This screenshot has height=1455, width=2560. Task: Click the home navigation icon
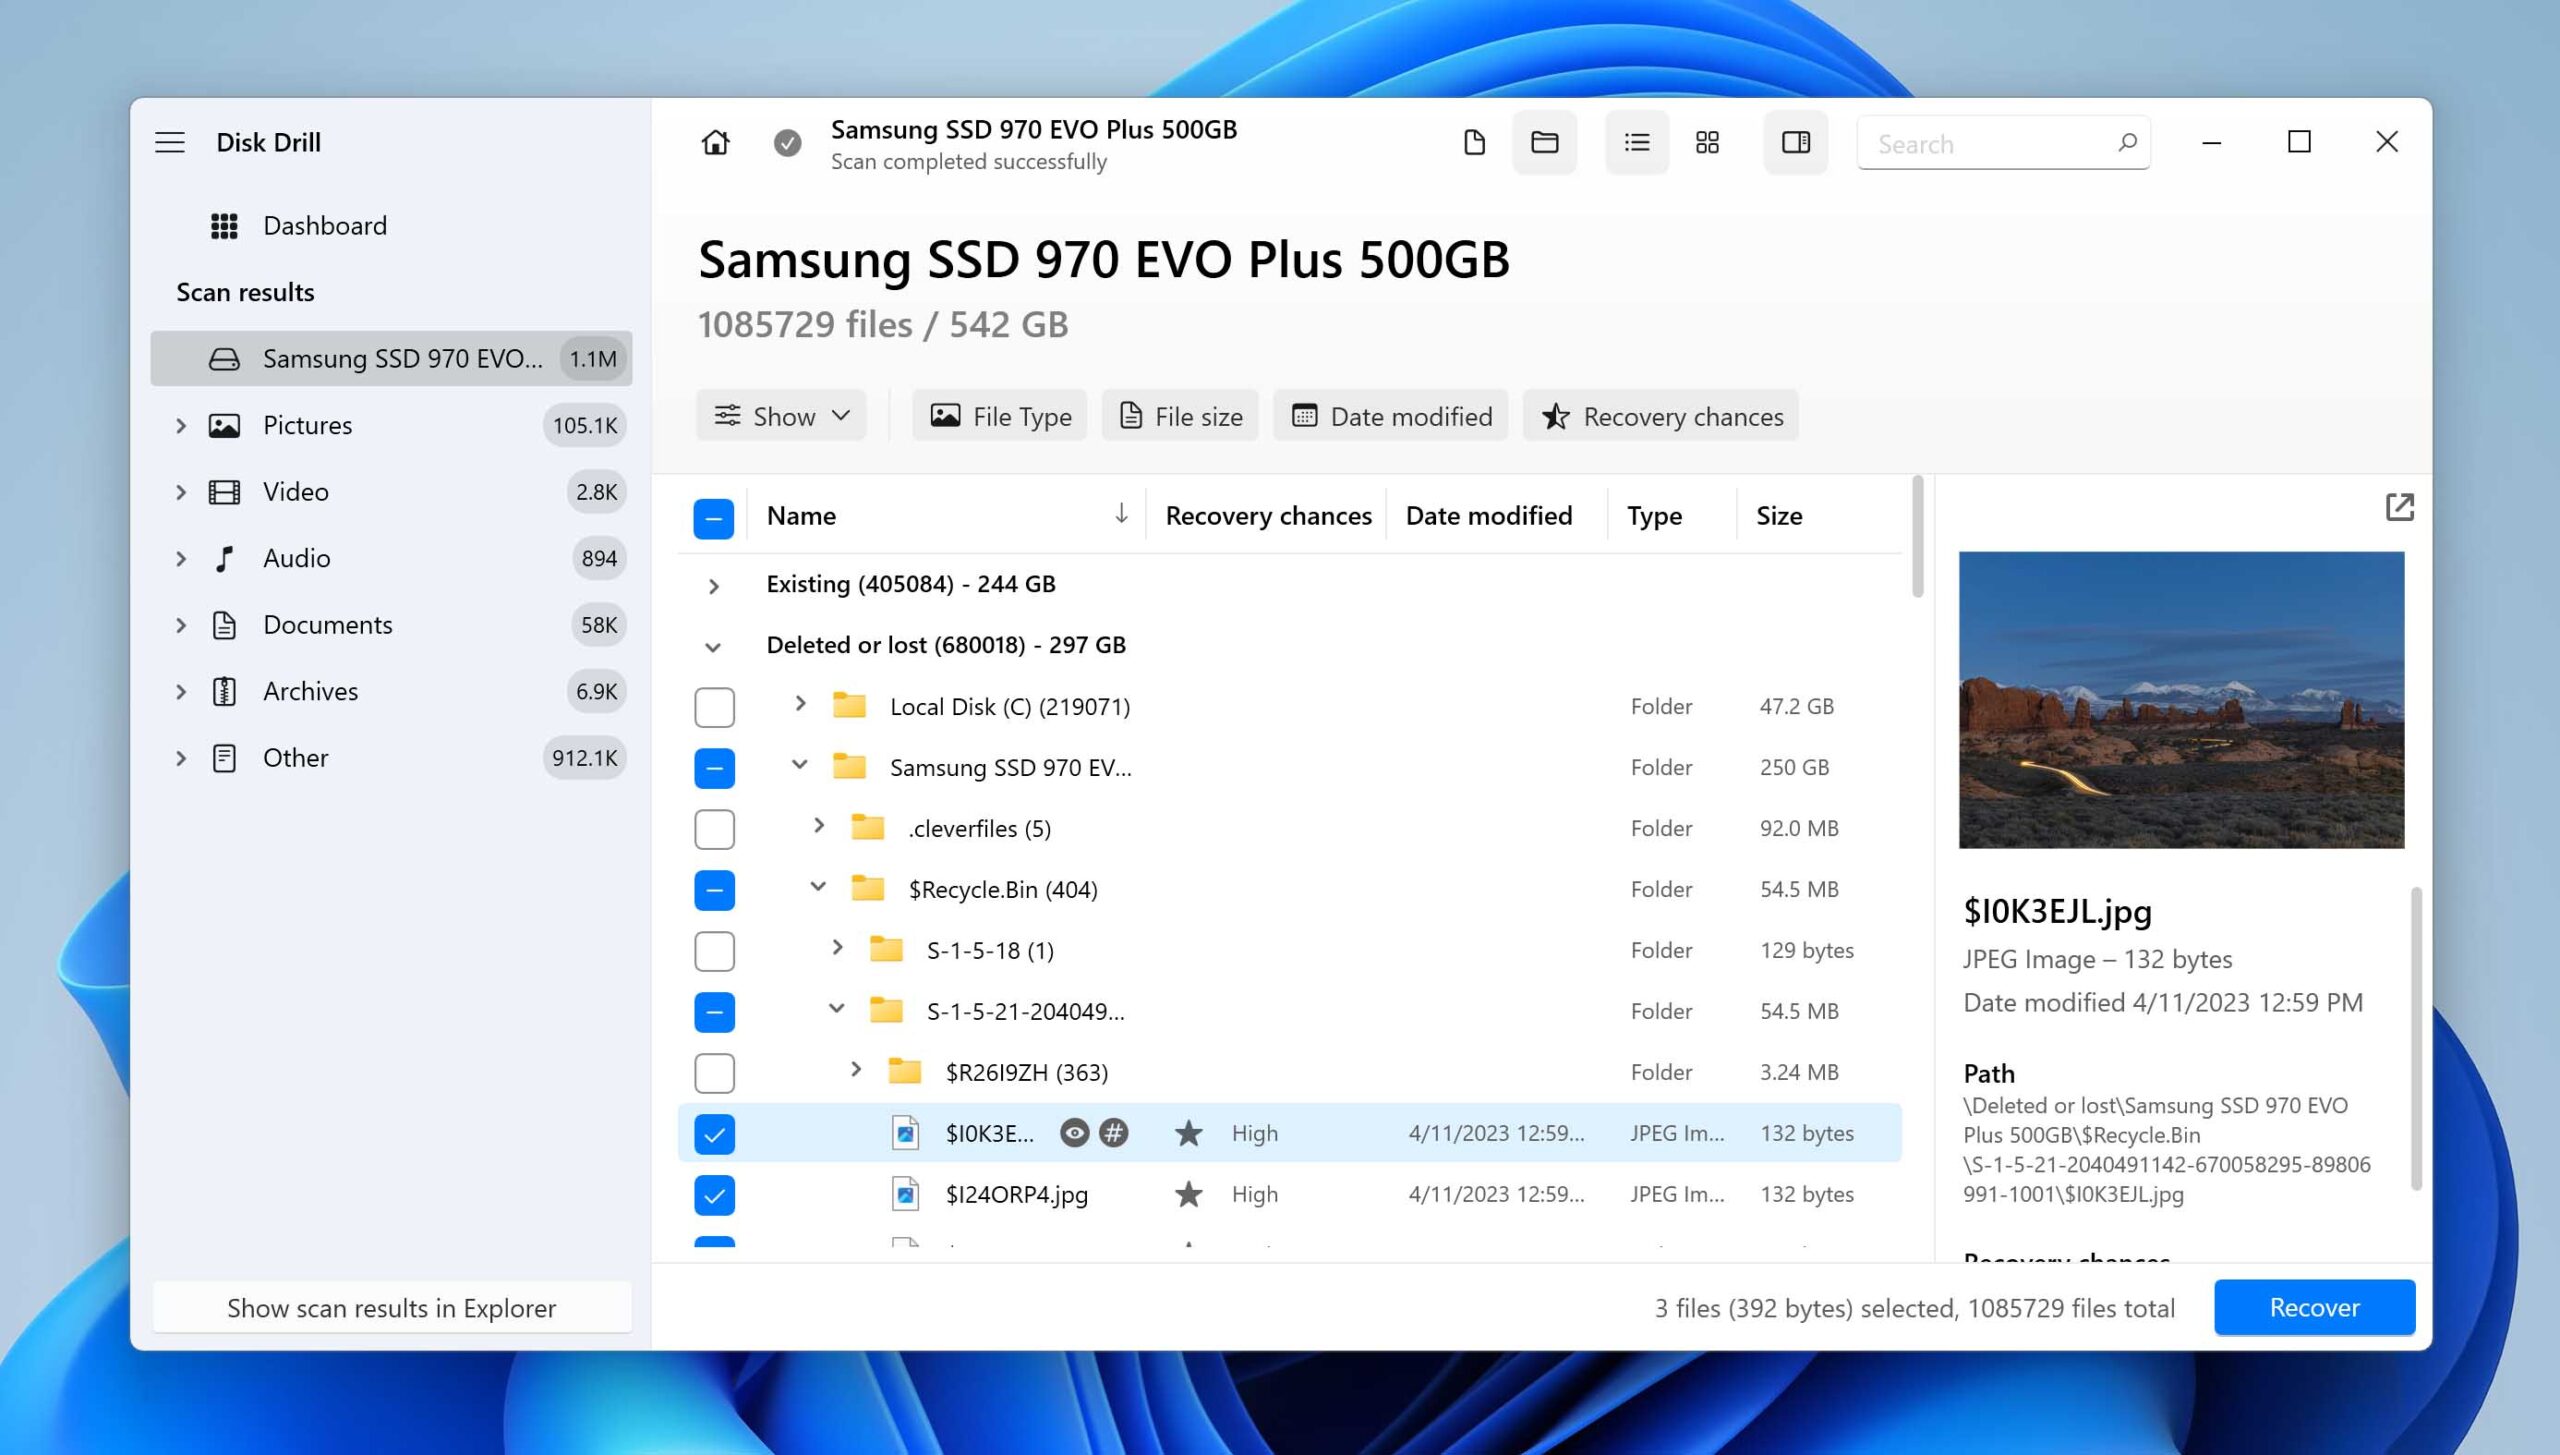pos(716,141)
